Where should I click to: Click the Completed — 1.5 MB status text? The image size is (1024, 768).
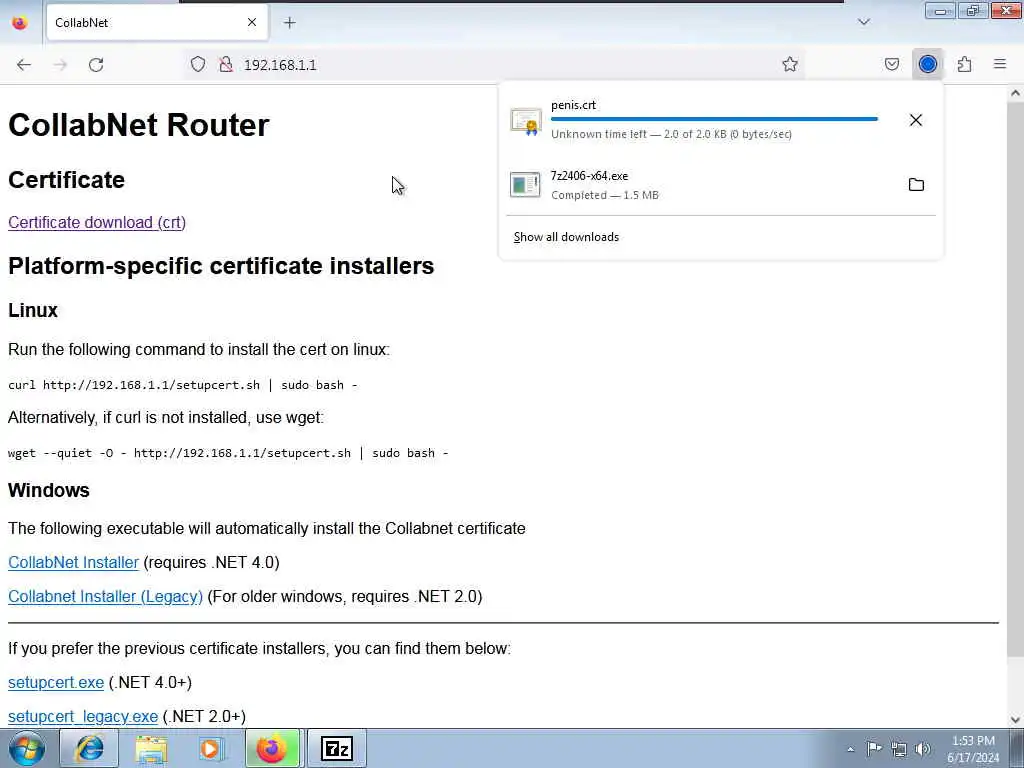605,195
